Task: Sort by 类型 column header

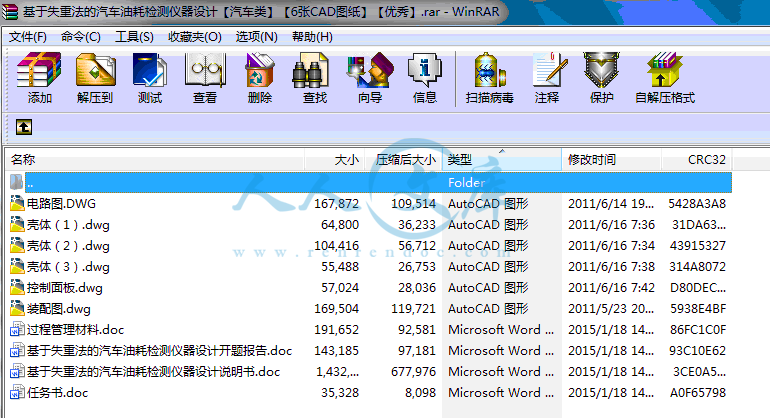Action: (x=502, y=159)
